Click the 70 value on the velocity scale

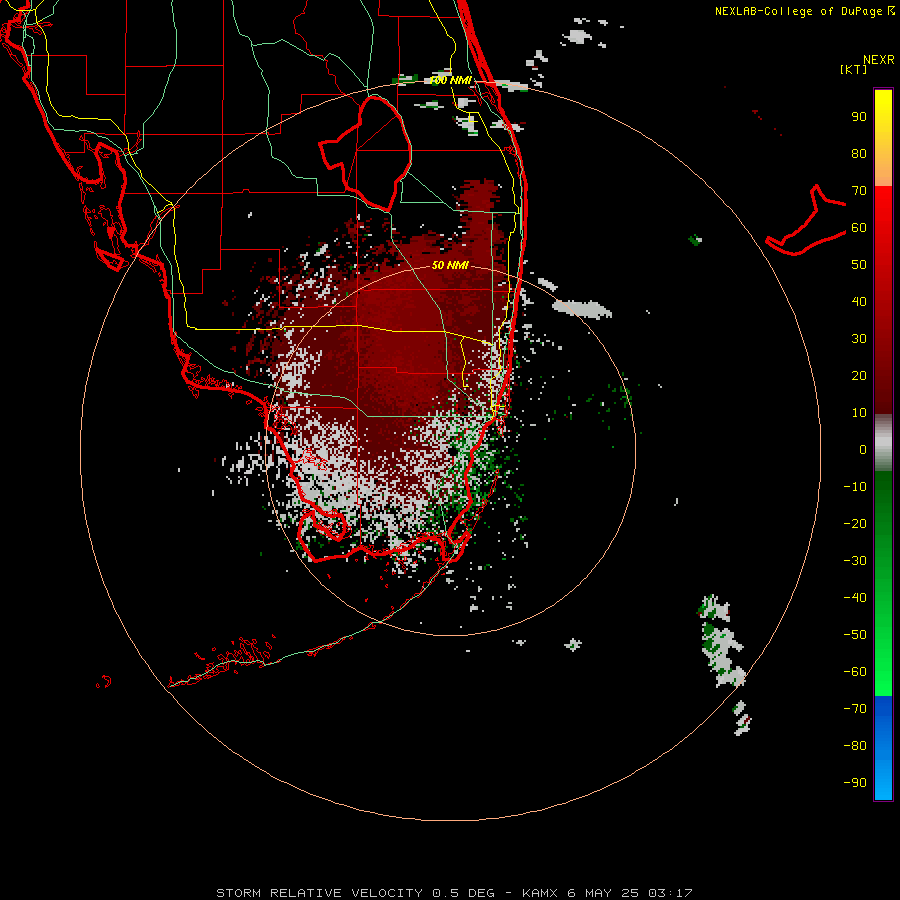pyautogui.click(x=859, y=191)
